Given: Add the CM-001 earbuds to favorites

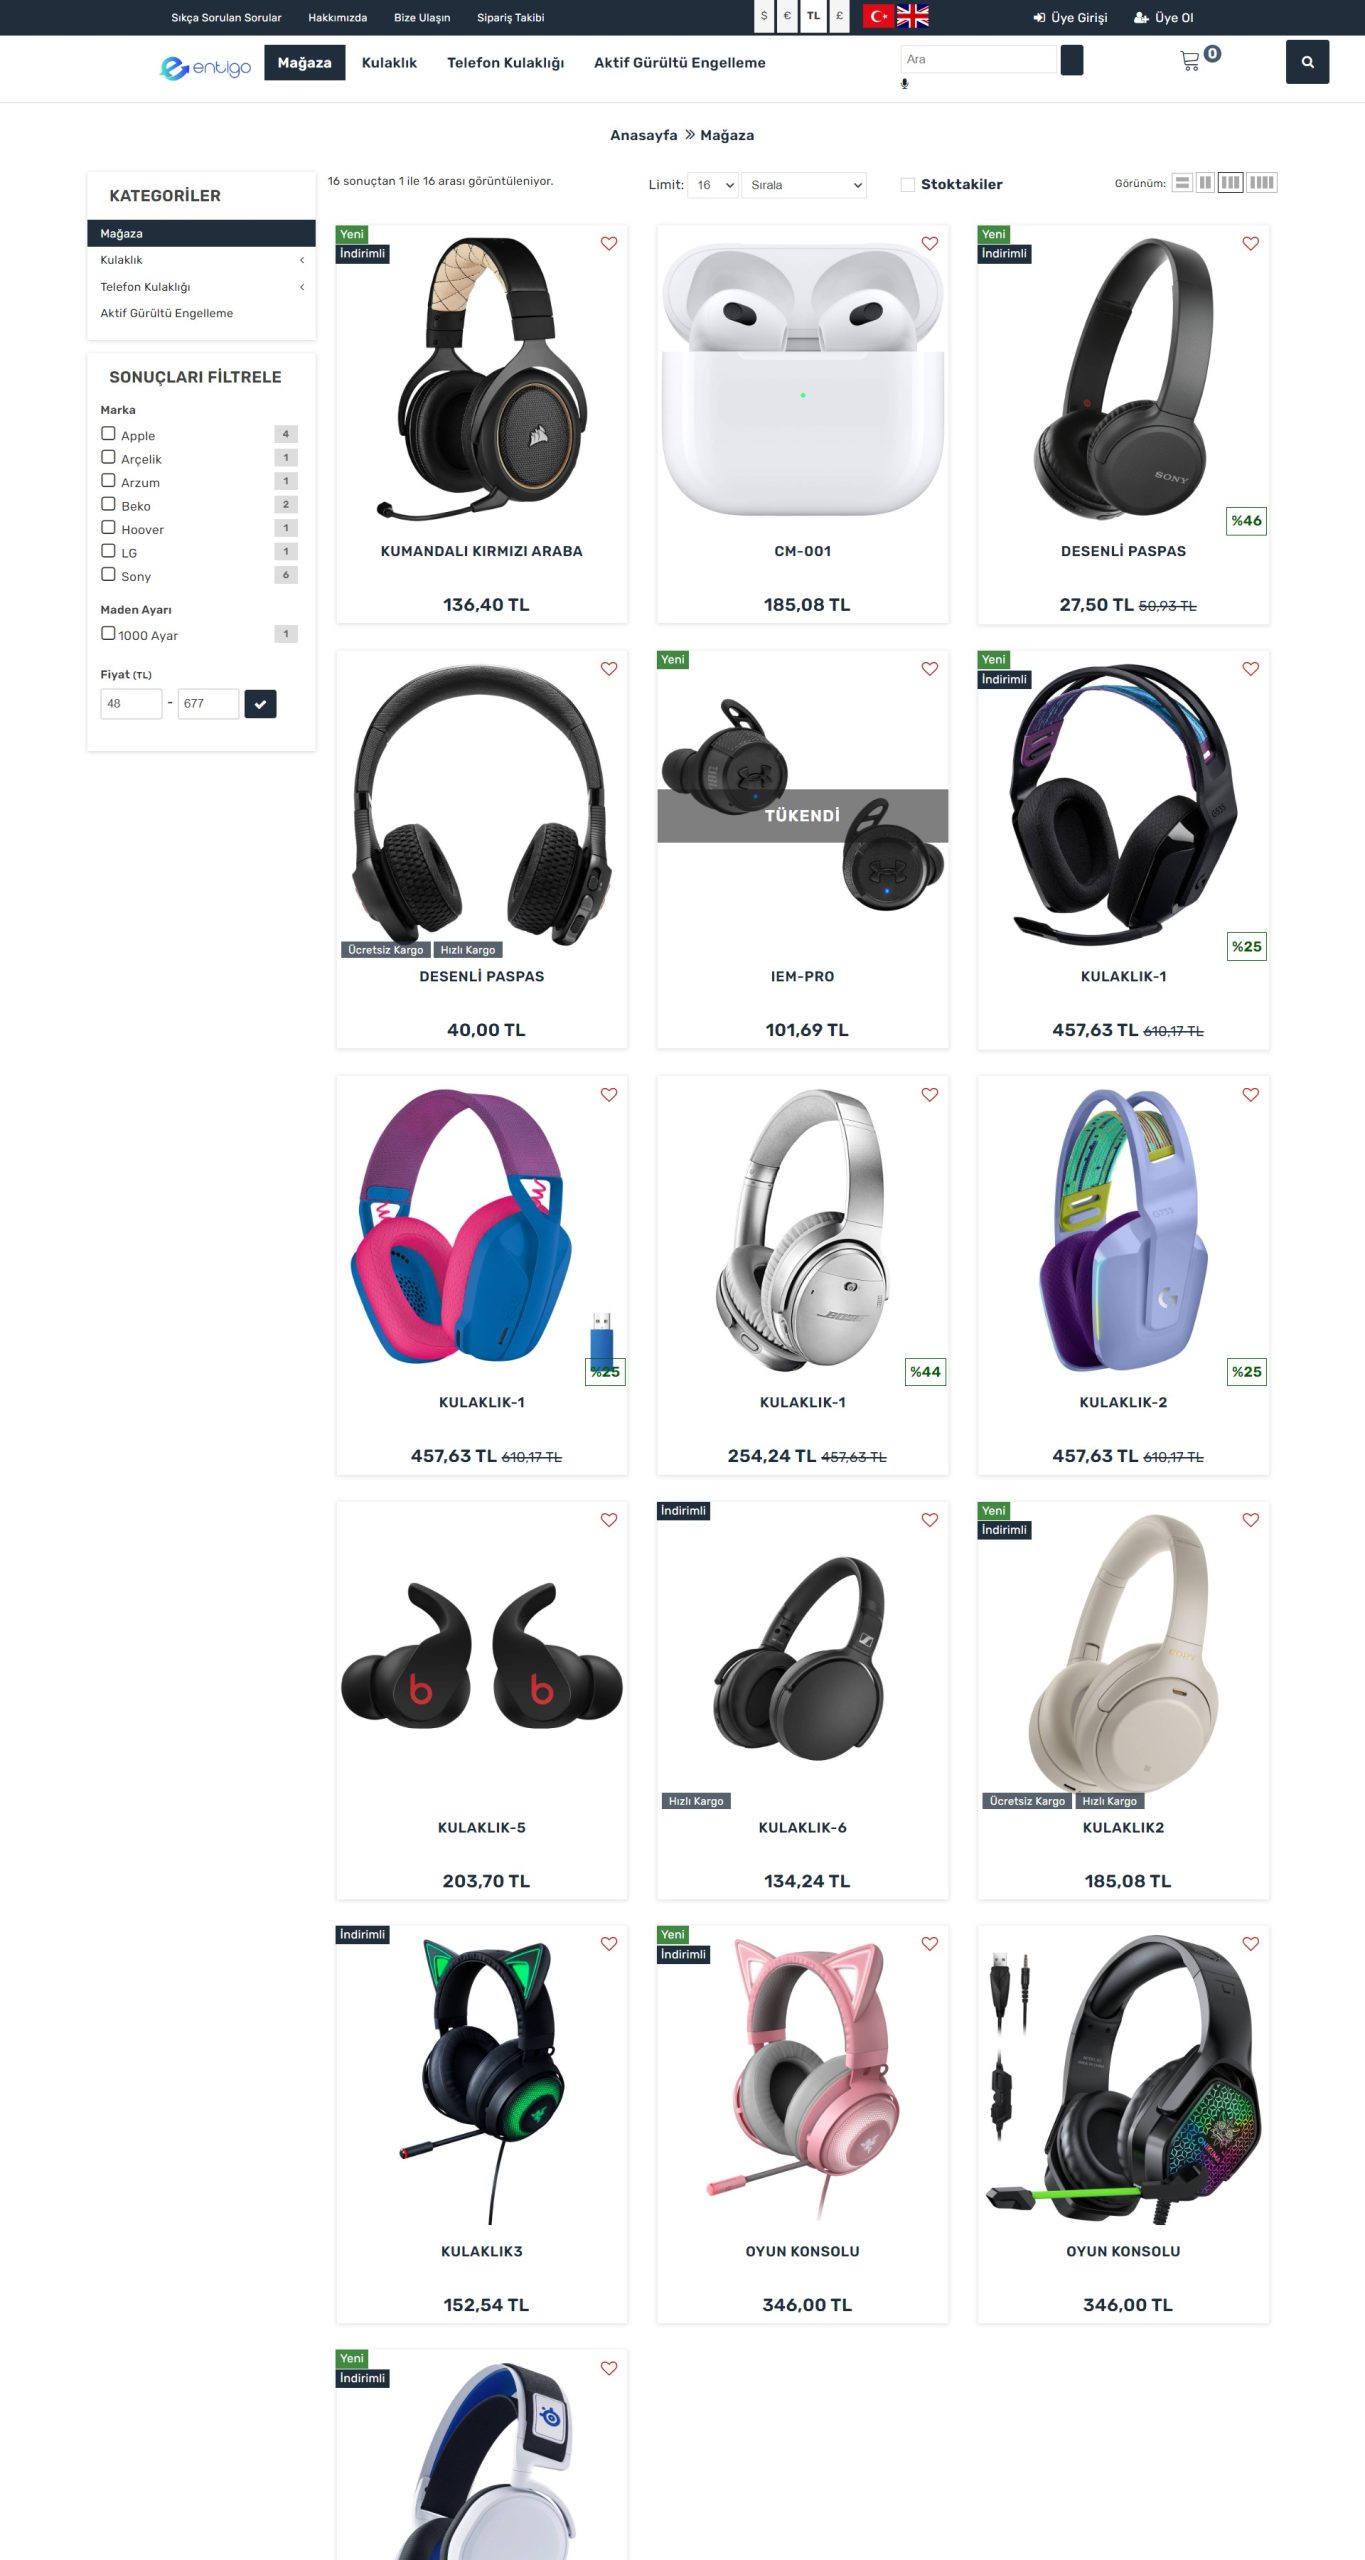Looking at the screenshot, I should tap(929, 243).
